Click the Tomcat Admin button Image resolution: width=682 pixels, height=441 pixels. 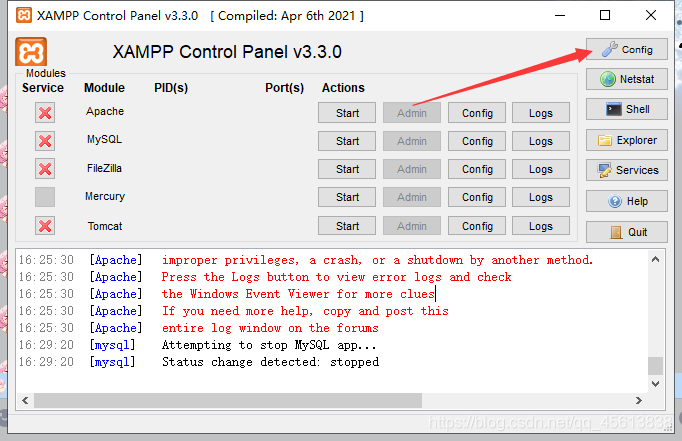tap(411, 226)
